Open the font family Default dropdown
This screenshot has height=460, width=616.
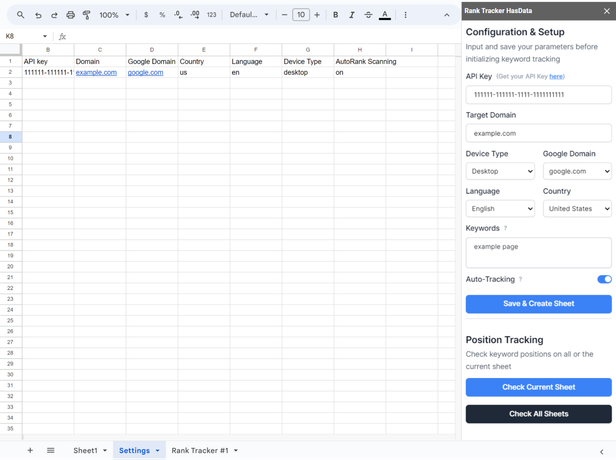pos(249,15)
